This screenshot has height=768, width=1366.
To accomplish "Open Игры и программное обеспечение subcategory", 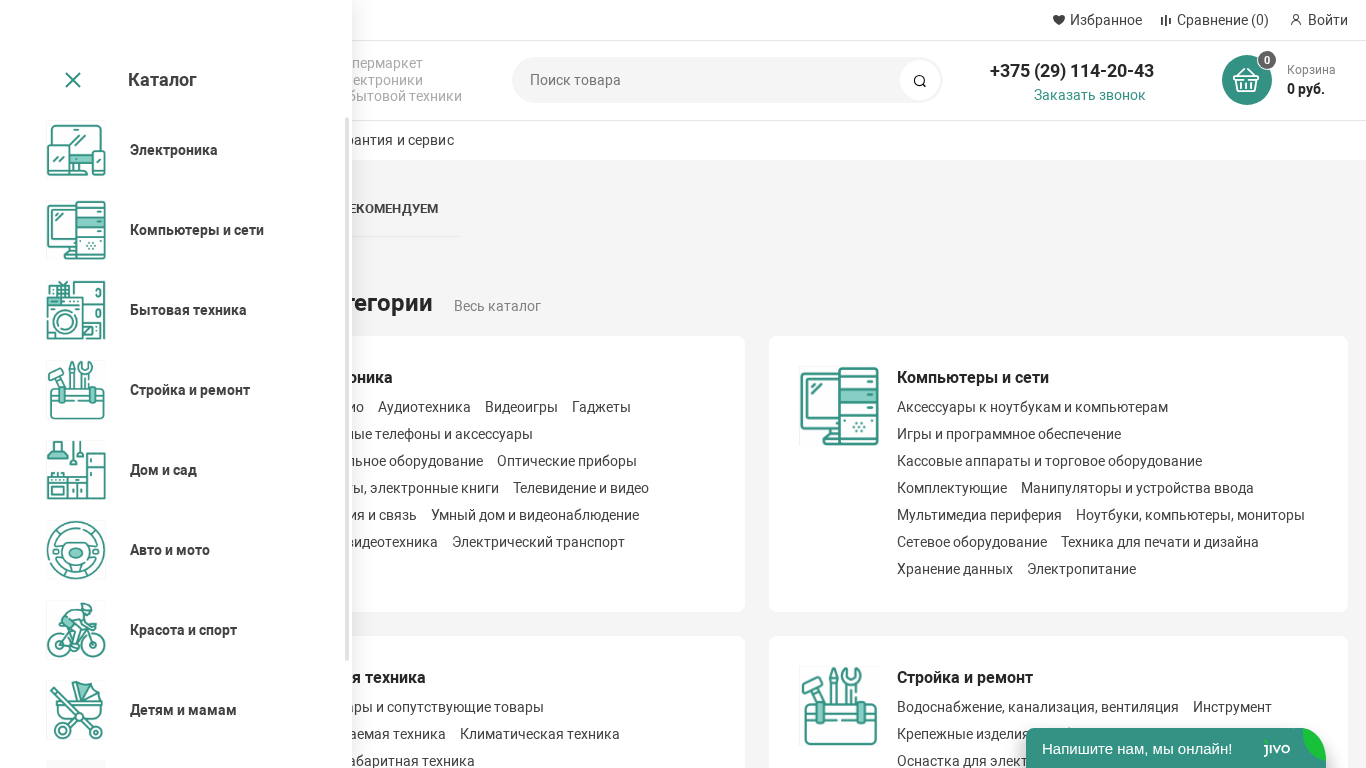I will click(1009, 434).
